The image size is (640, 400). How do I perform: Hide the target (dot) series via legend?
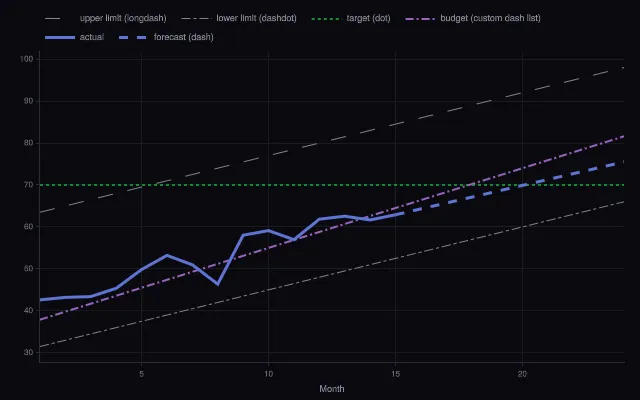pyautogui.click(x=351, y=18)
